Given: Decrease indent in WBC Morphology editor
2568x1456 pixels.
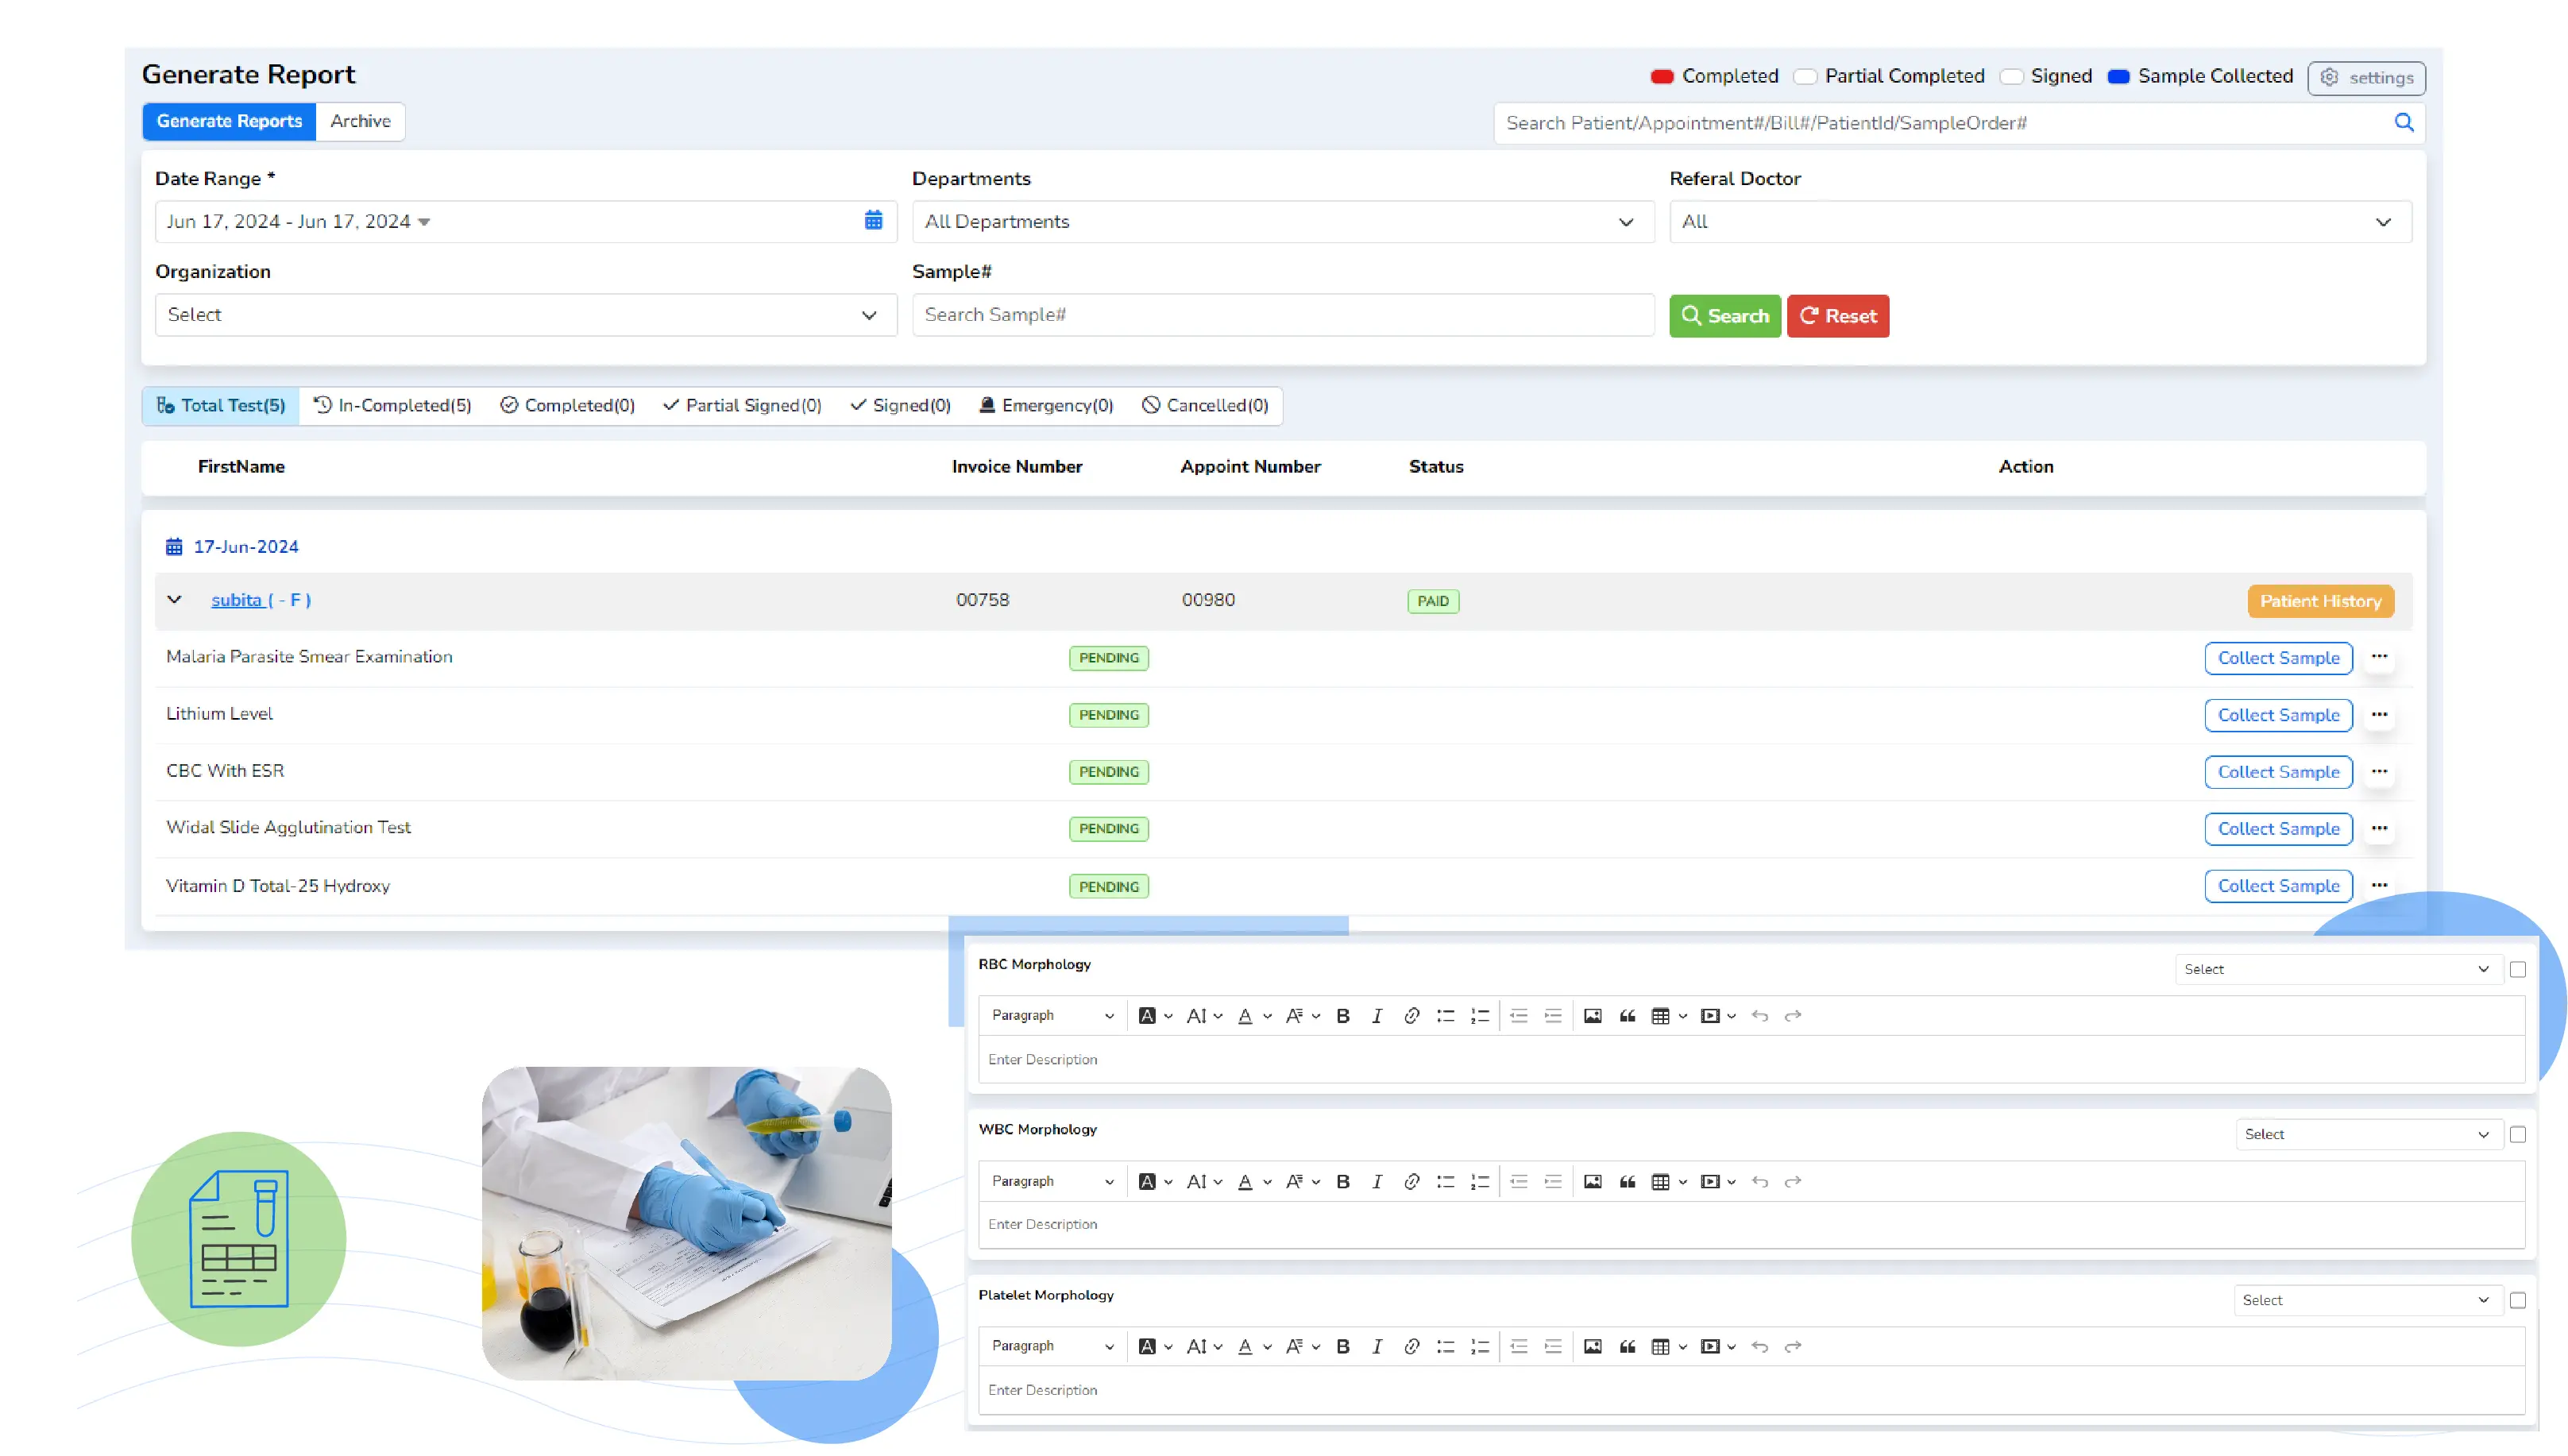Looking at the screenshot, I should (x=1519, y=1181).
